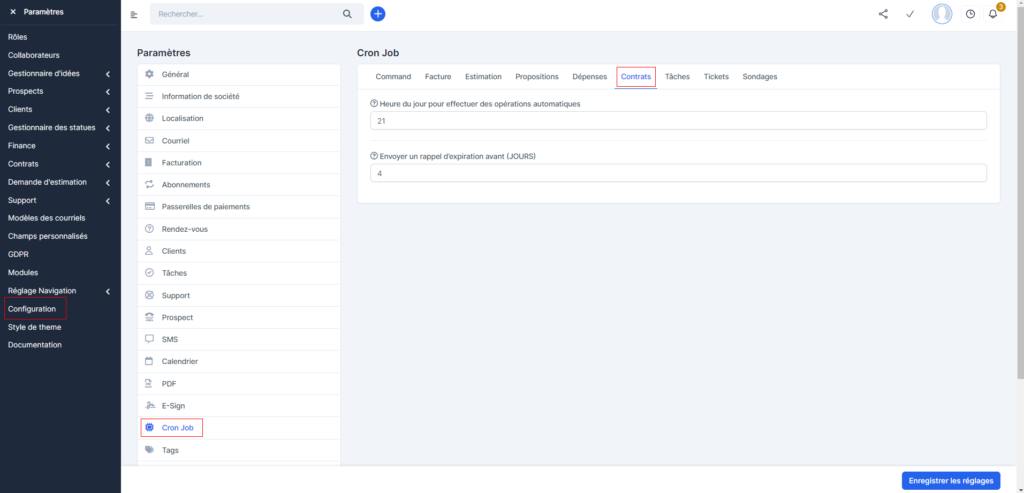Screen dimensions: 1024x493
Task: Click the repeat icon for Abonnements
Action: click(x=149, y=185)
